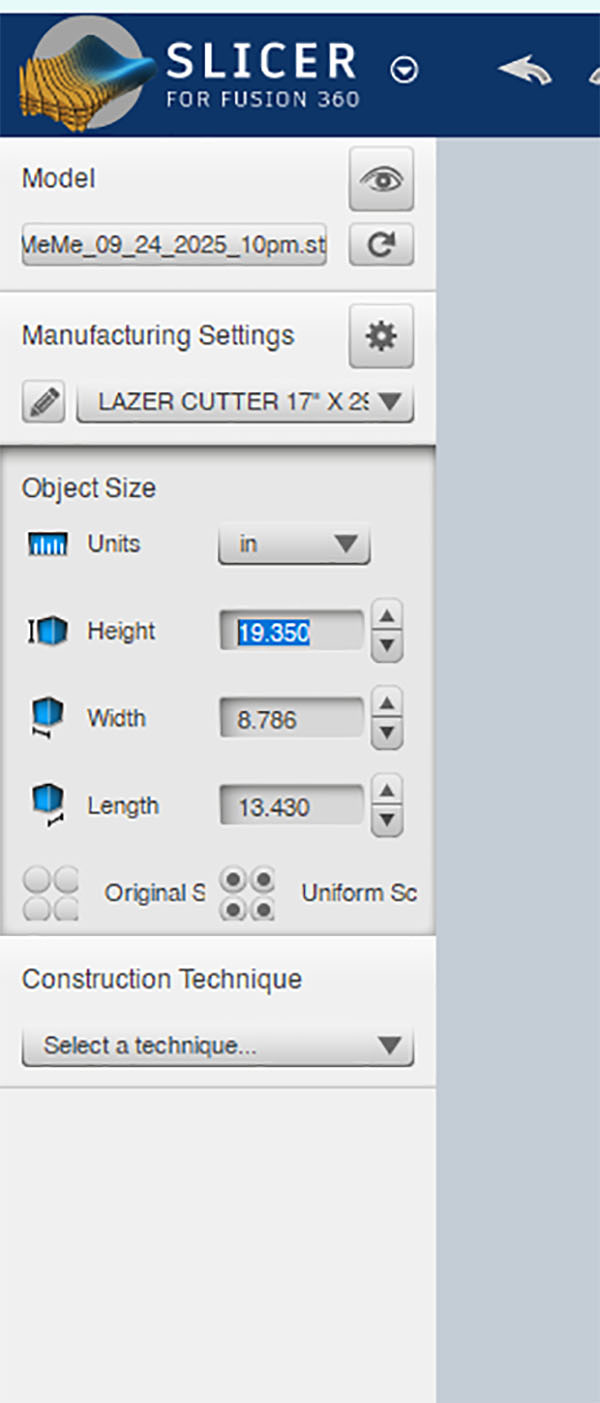The height and width of the screenshot is (1403, 600).
Task: Decrease Height with the down arrow
Action: pos(387,646)
